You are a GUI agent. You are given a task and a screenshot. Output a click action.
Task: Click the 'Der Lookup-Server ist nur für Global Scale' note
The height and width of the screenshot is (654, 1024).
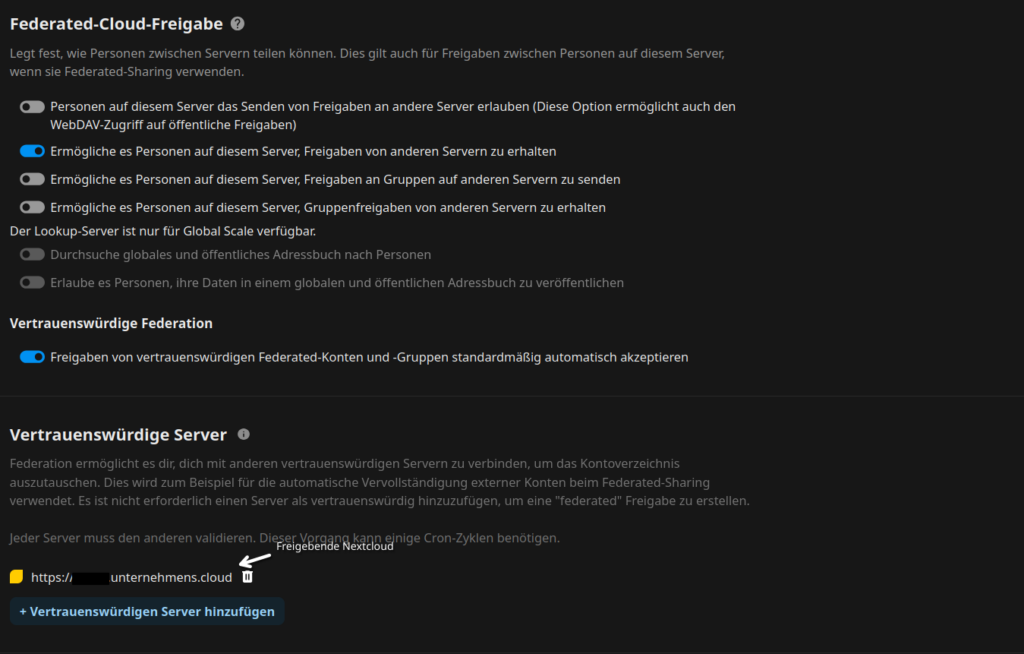coord(162,231)
